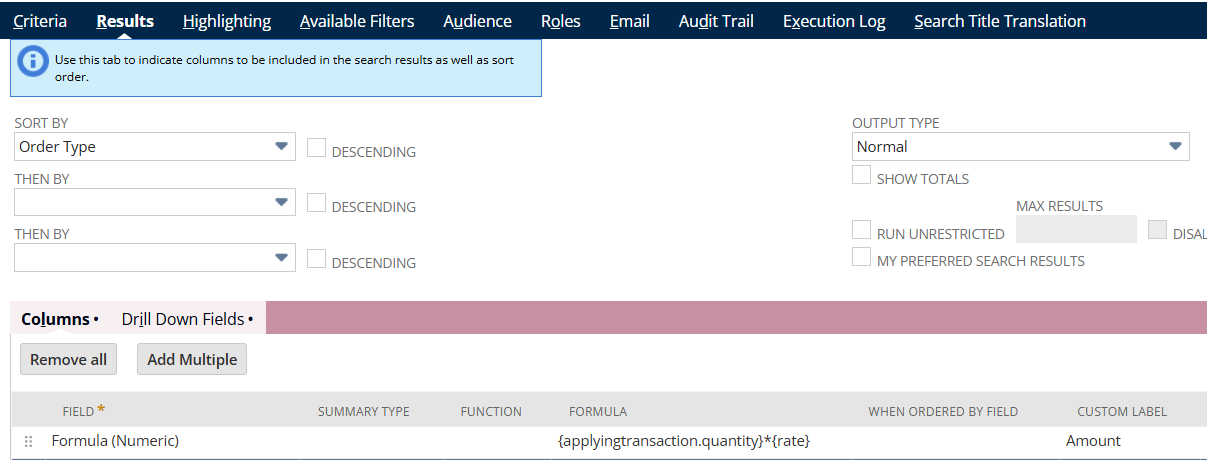Go to the Available Filters tab

tap(357, 21)
